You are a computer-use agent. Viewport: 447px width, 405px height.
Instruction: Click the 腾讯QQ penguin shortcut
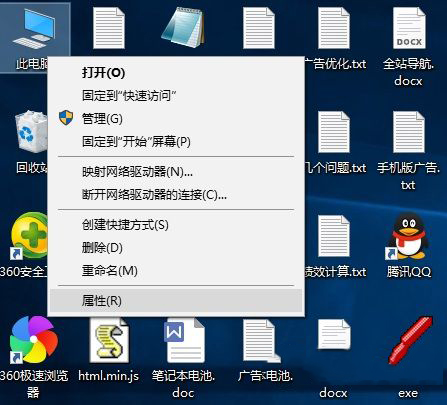tap(407, 237)
